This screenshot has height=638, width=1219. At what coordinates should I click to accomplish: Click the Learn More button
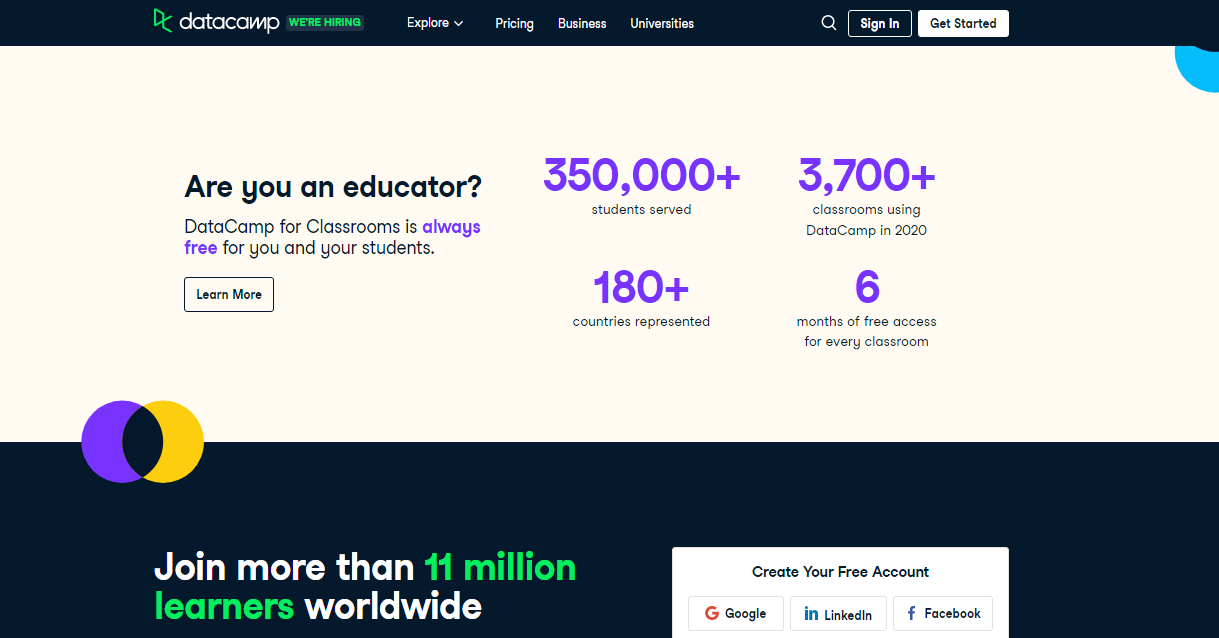click(229, 294)
